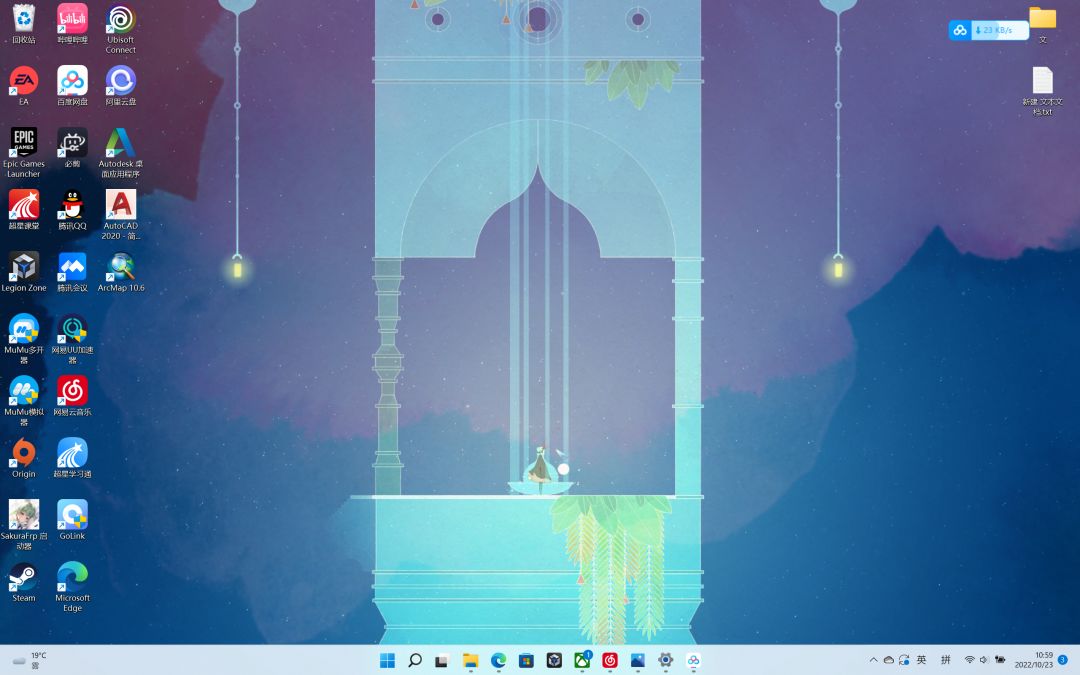Click the sync icon in the system tray

[904, 660]
